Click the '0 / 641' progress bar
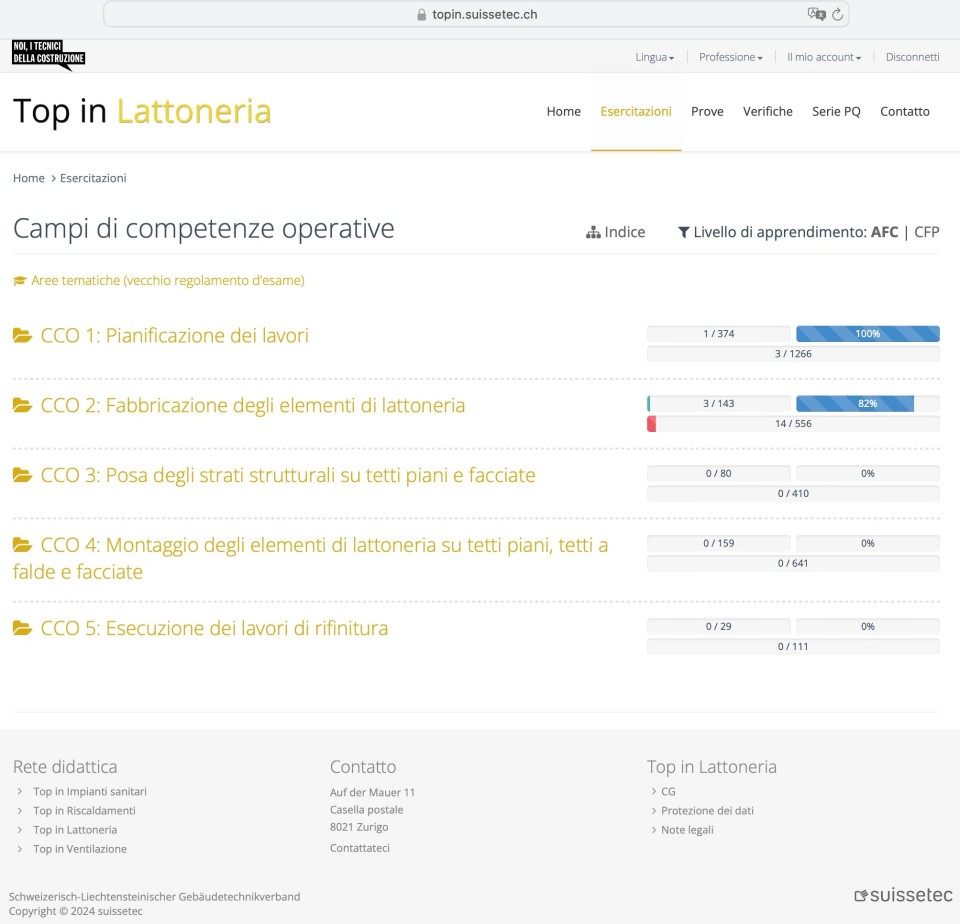Viewport: 960px width, 924px height. (x=793, y=563)
